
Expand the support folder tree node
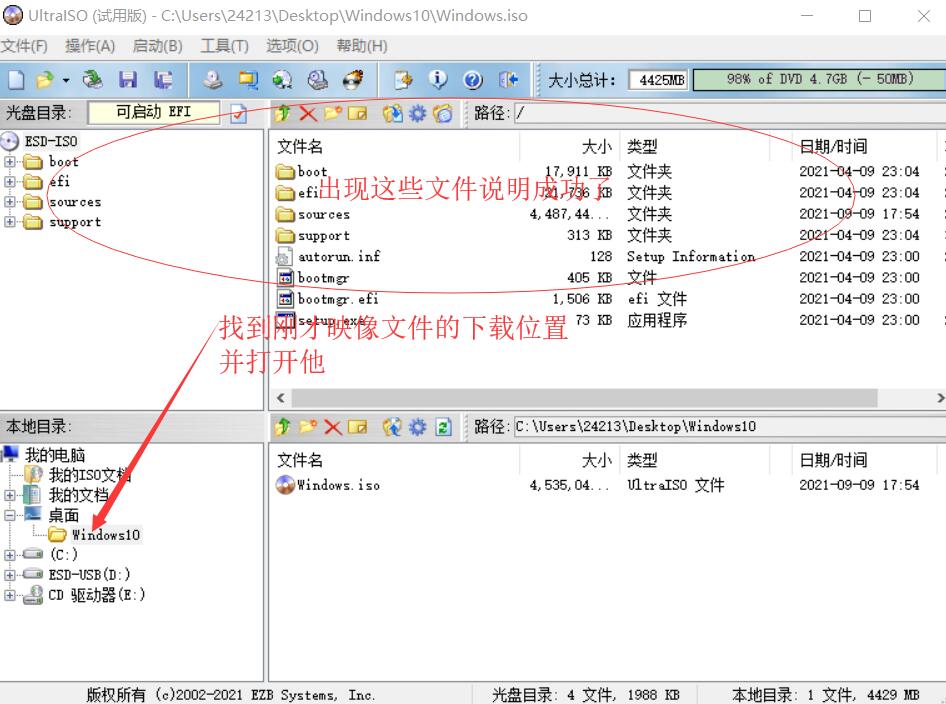pos(10,222)
